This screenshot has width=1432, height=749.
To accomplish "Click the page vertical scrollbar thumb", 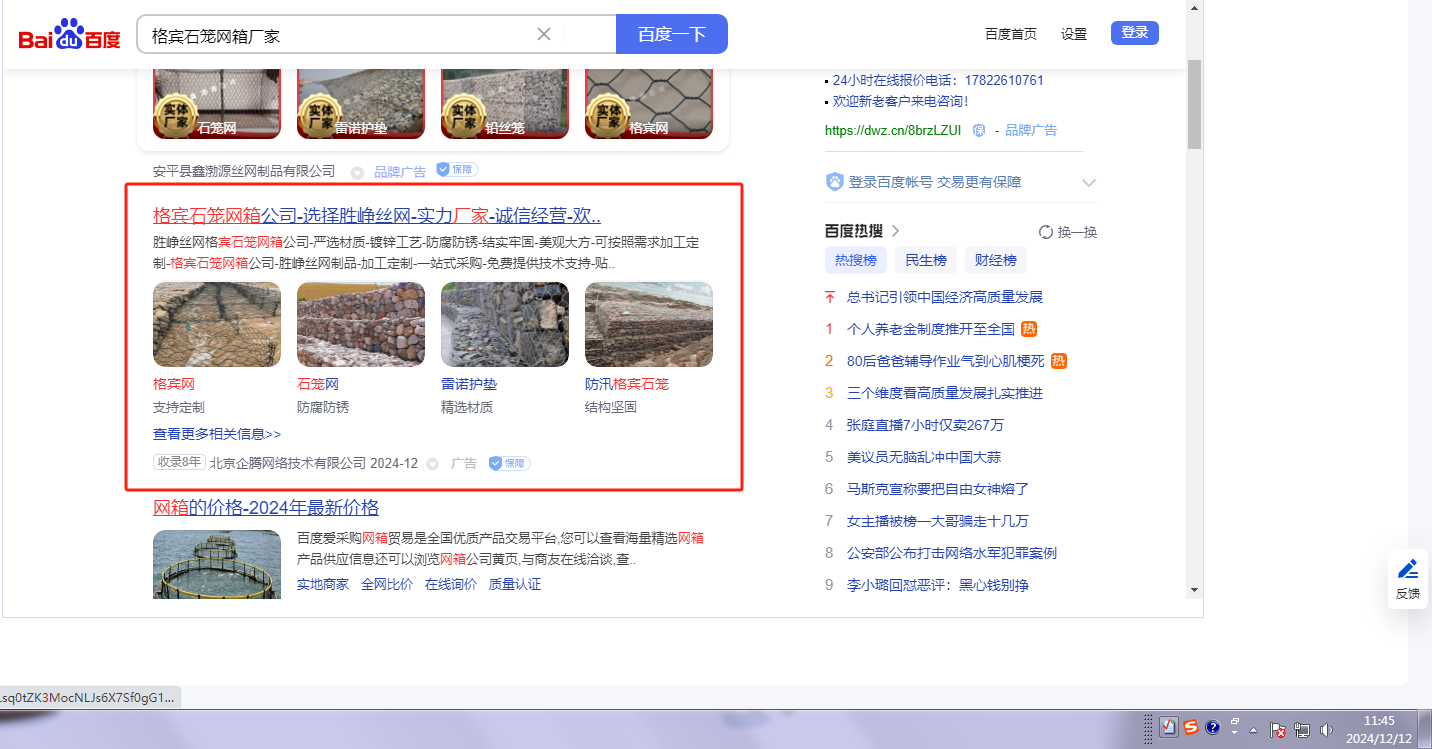I will (x=1194, y=104).
